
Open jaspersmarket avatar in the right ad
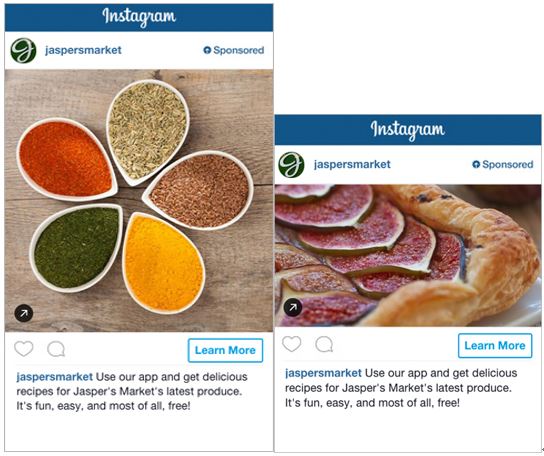[291, 165]
